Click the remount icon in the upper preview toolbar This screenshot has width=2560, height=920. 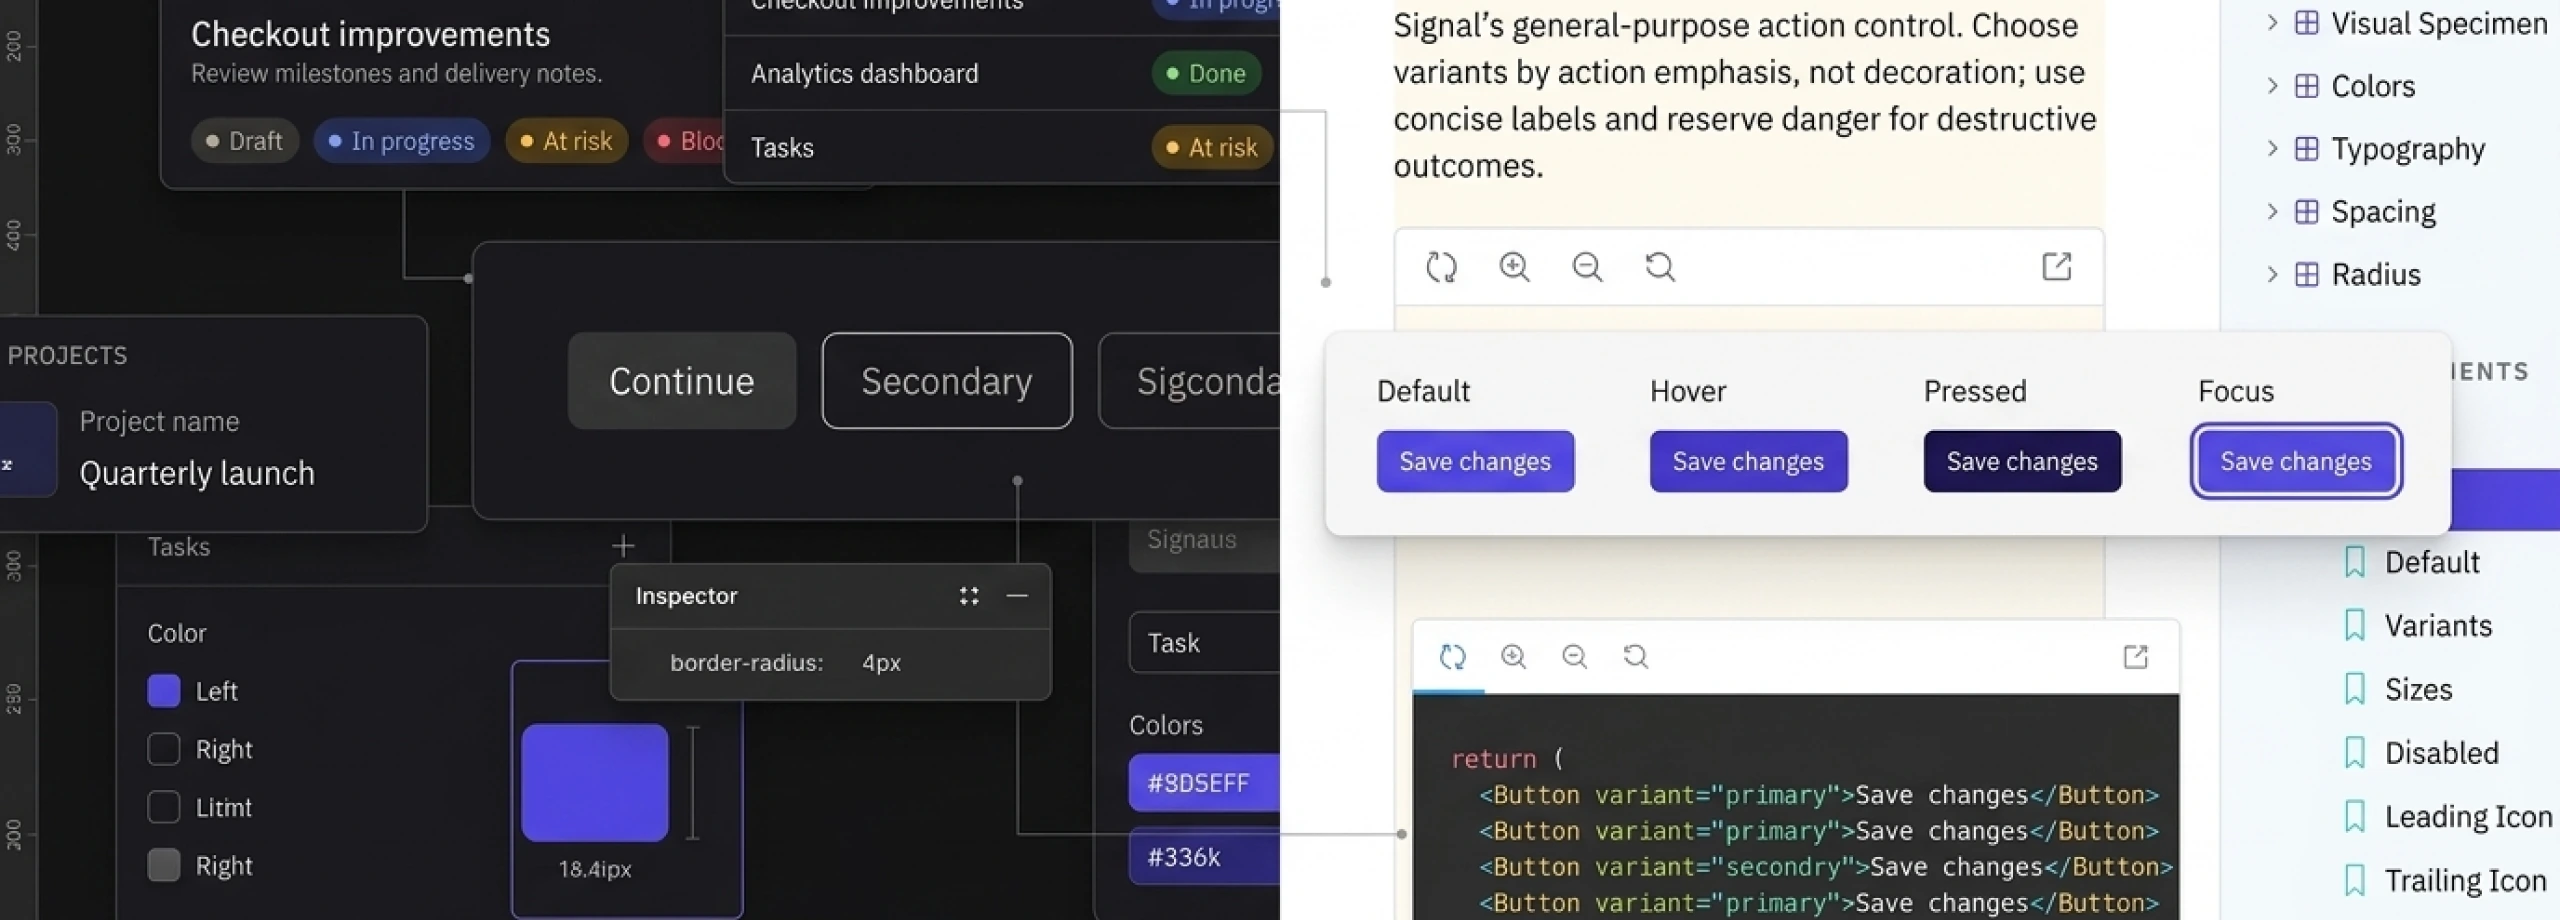(x=1441, y=267)
